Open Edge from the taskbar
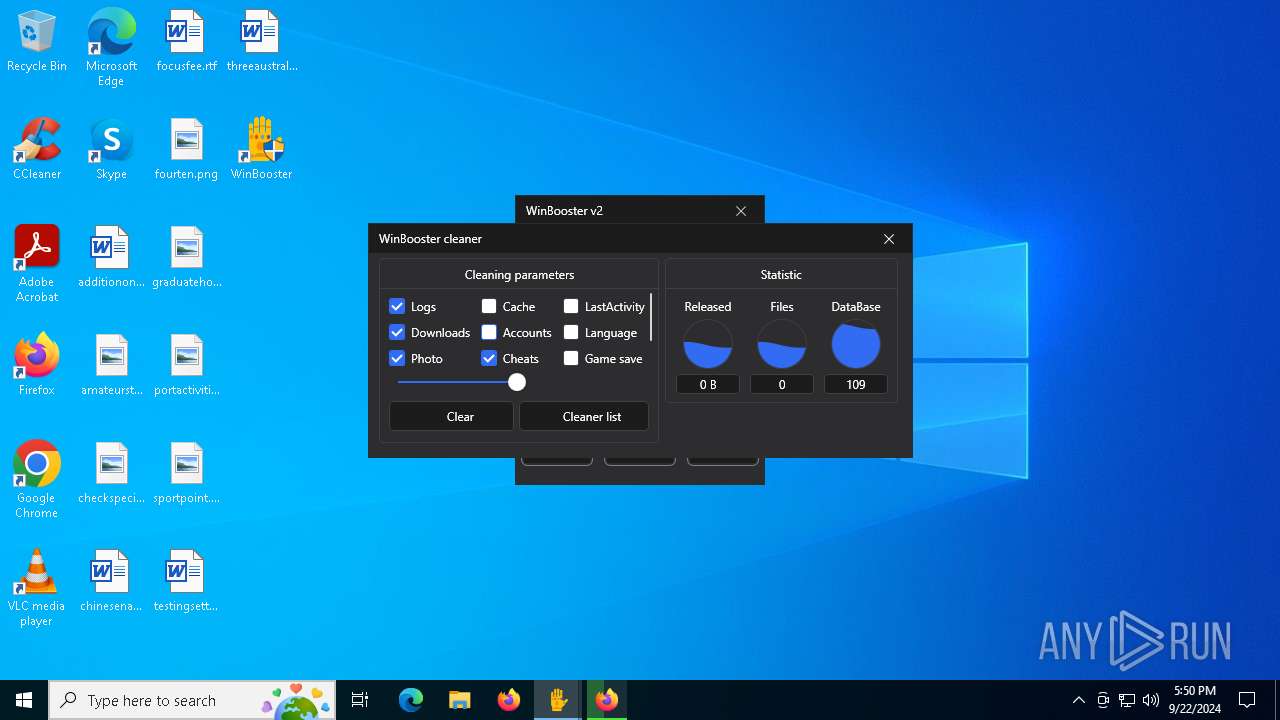 click(411, 700)
